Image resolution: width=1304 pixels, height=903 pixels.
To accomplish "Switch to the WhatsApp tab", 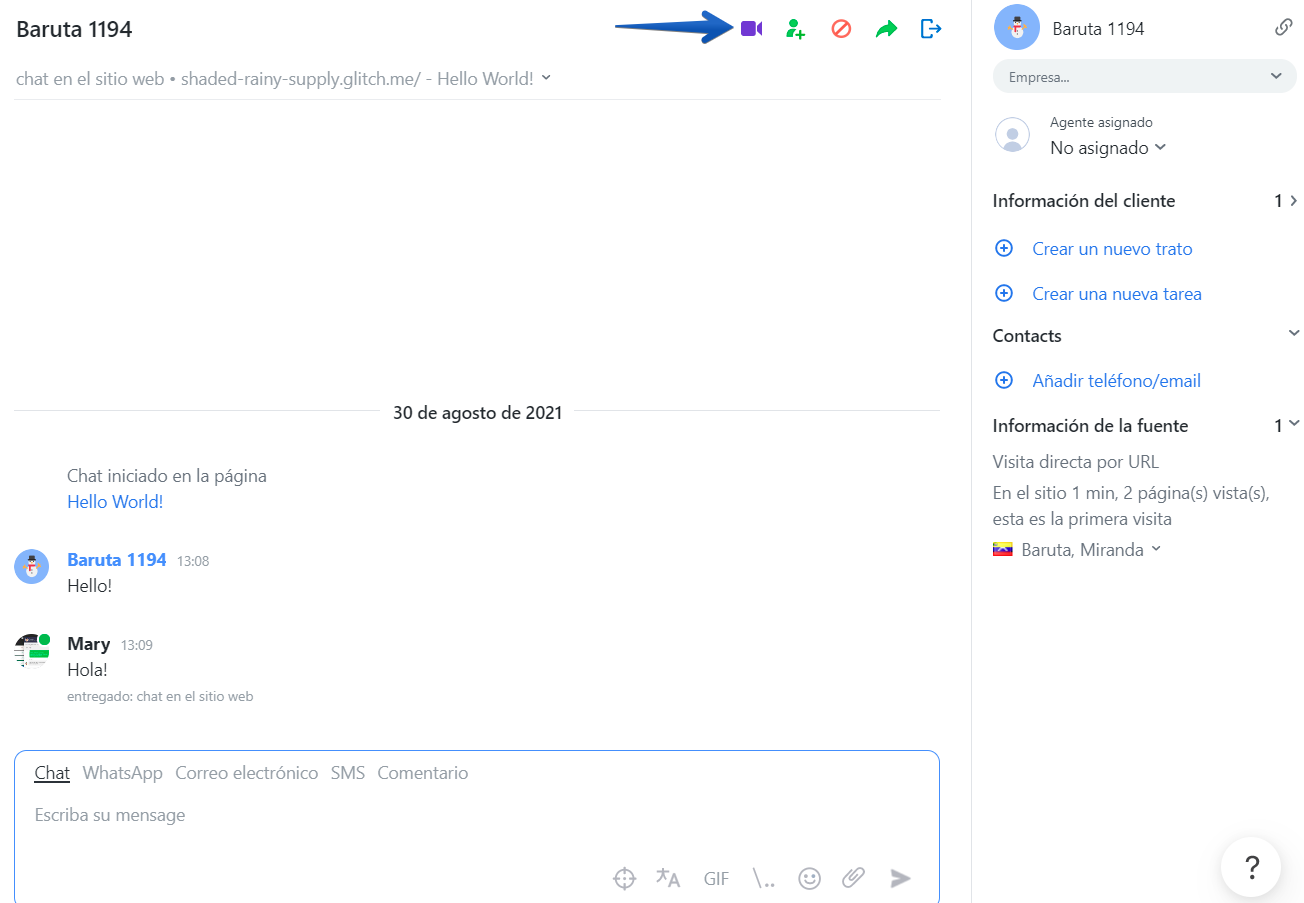I will point(123,773).
